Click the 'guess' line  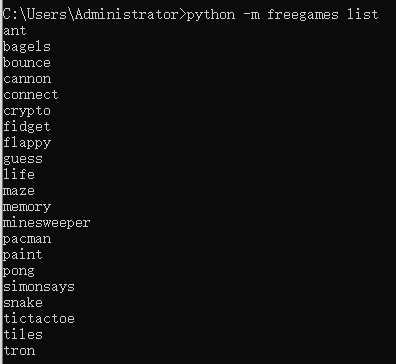pyautogui.click(x=23, y=159)
